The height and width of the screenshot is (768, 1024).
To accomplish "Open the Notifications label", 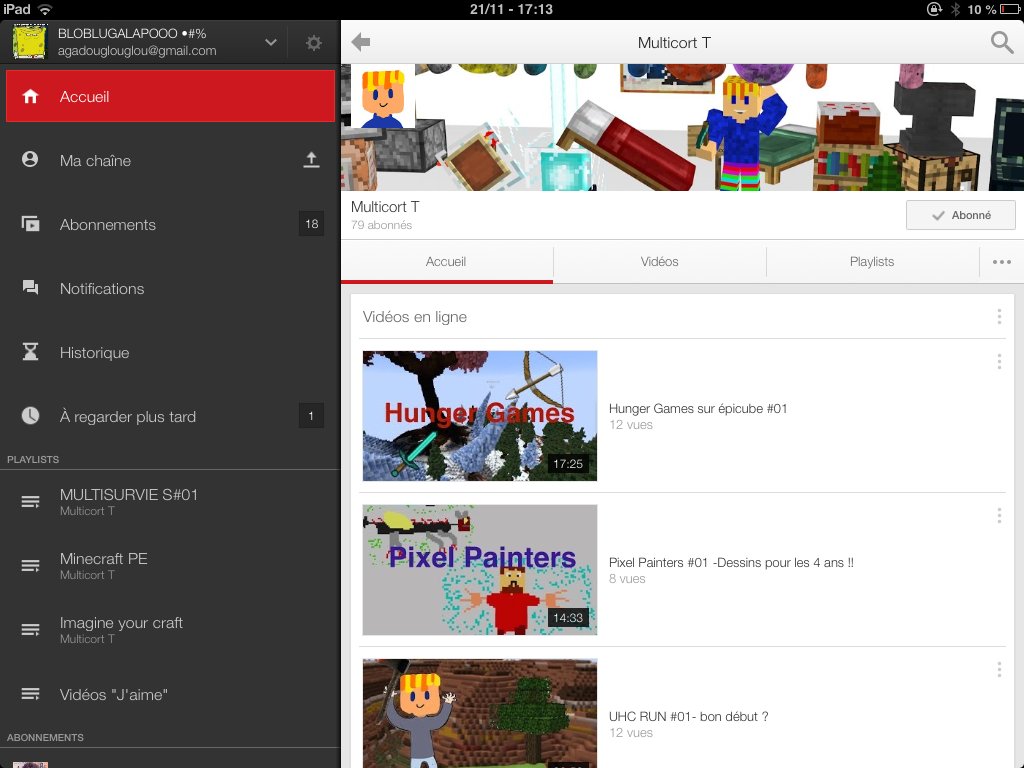I will [x=102, y=289].
